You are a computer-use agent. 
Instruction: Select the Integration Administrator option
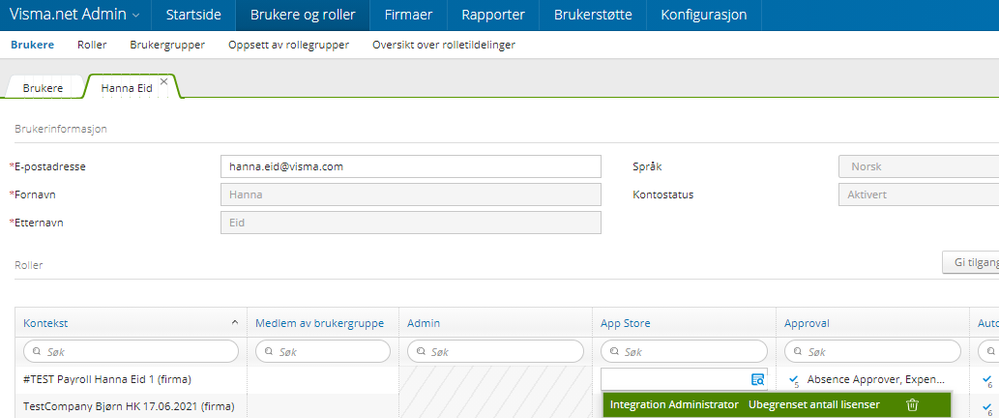point(674,405)
